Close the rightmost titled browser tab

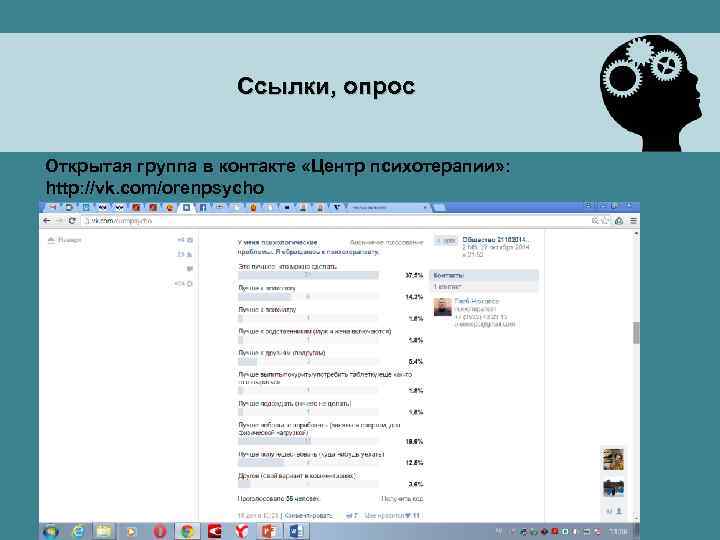pyautogui.click(x=425, y=208)
